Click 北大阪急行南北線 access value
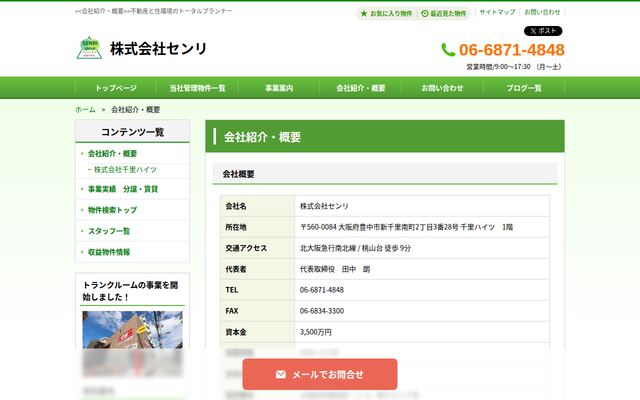Viewport: 640px width, 400px height. click(355, 248)
